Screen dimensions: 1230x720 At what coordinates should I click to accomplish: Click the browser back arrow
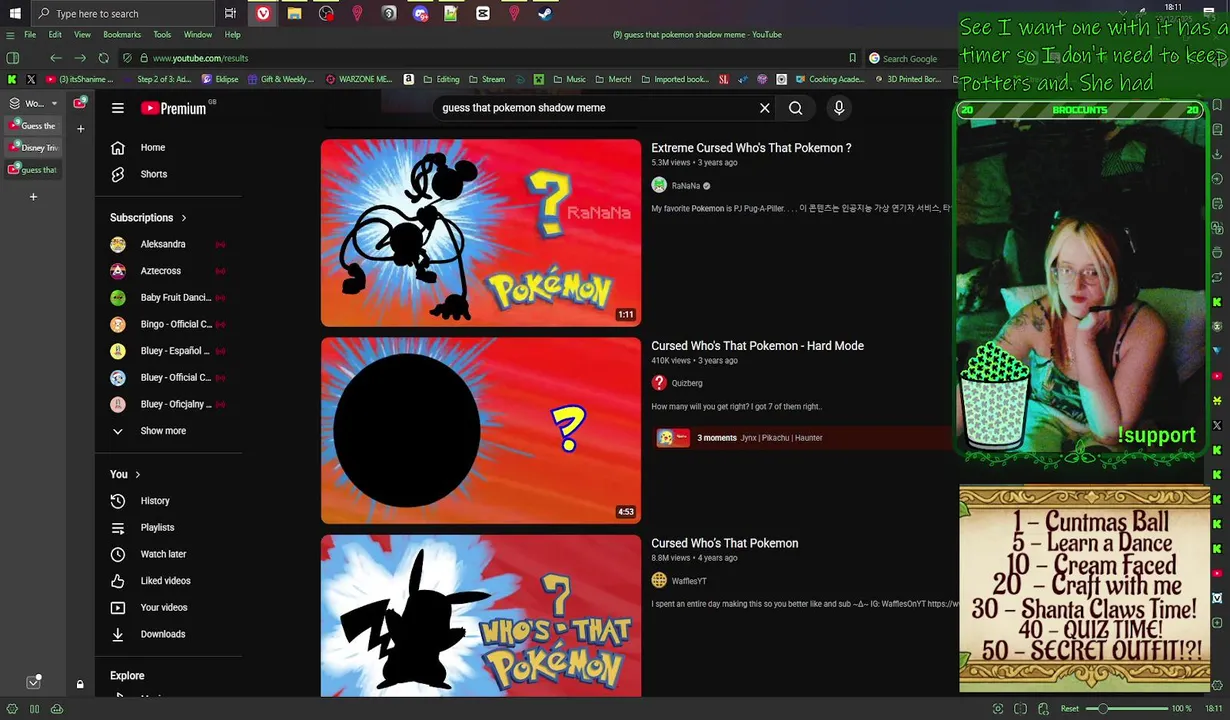pyautogui.click(x=56, y=58)
